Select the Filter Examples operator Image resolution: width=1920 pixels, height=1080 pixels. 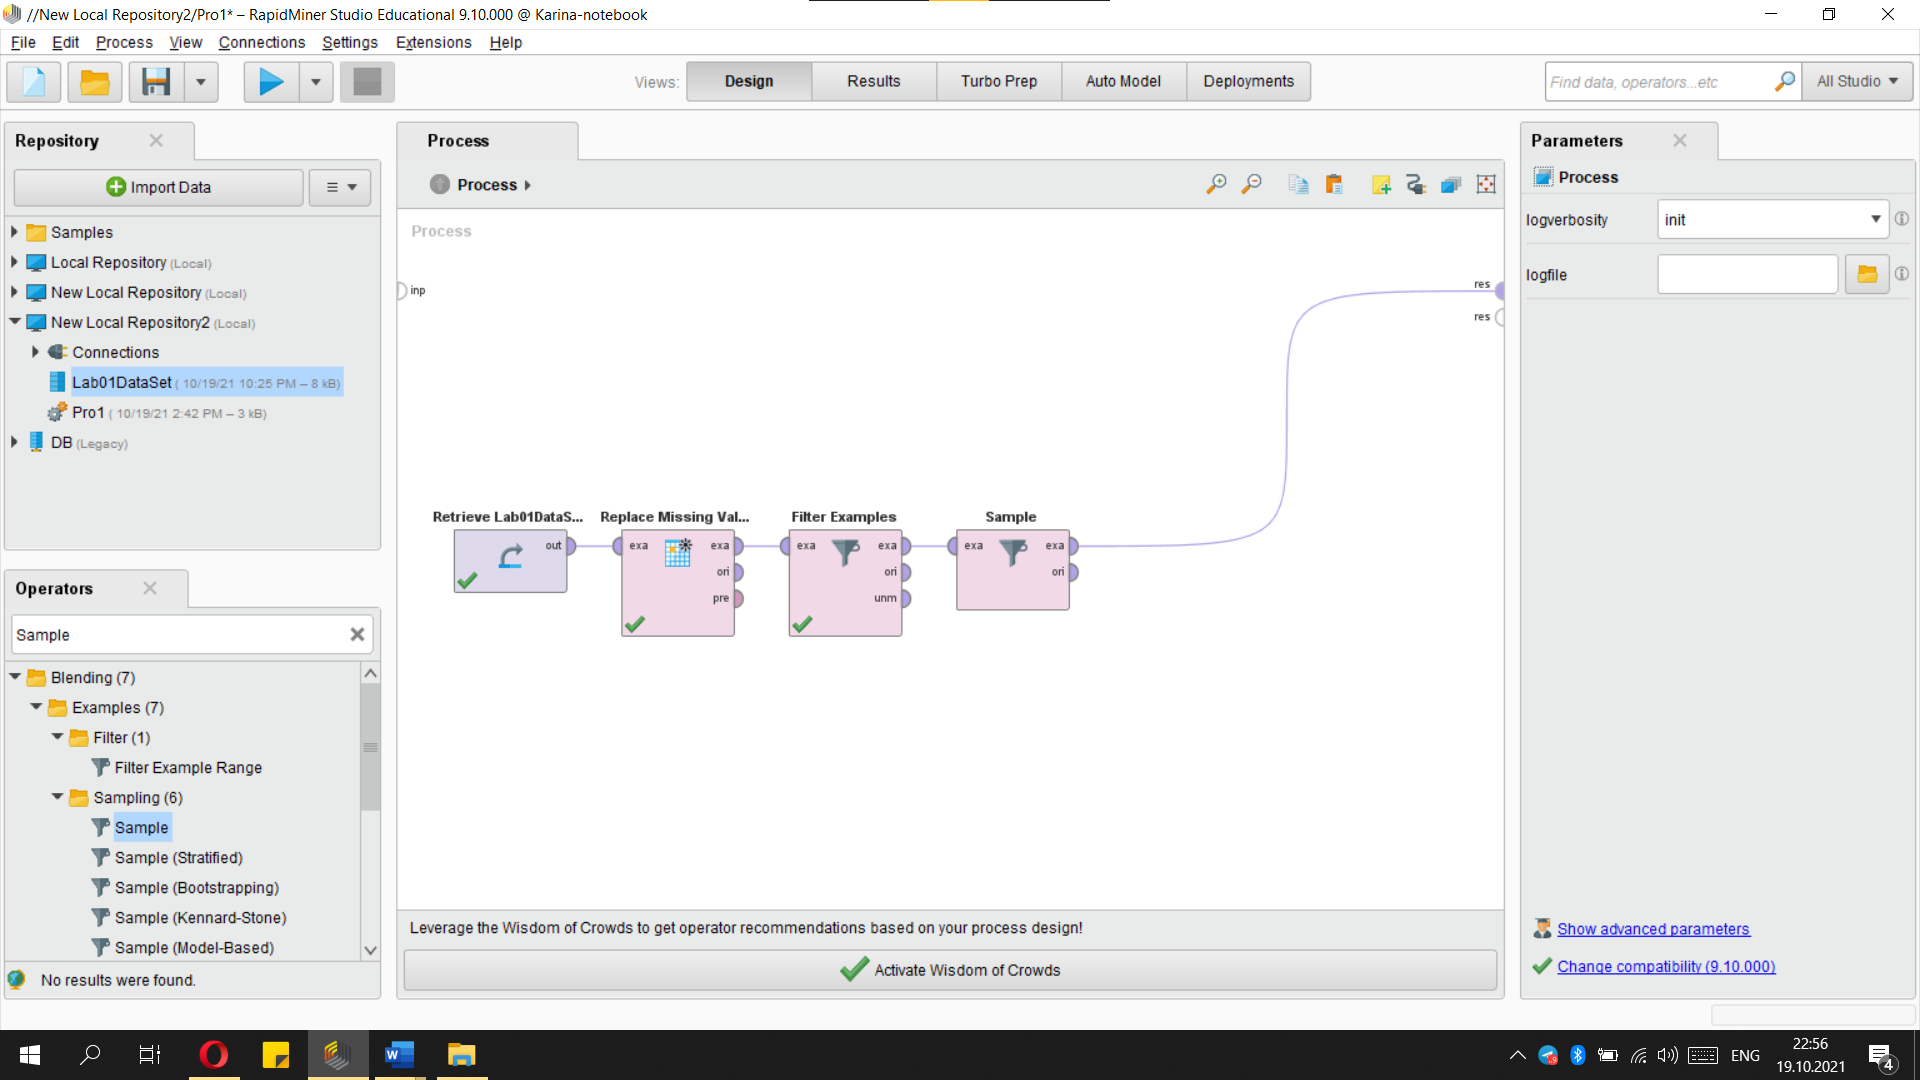pyautogui.click(x=845, y=582)
